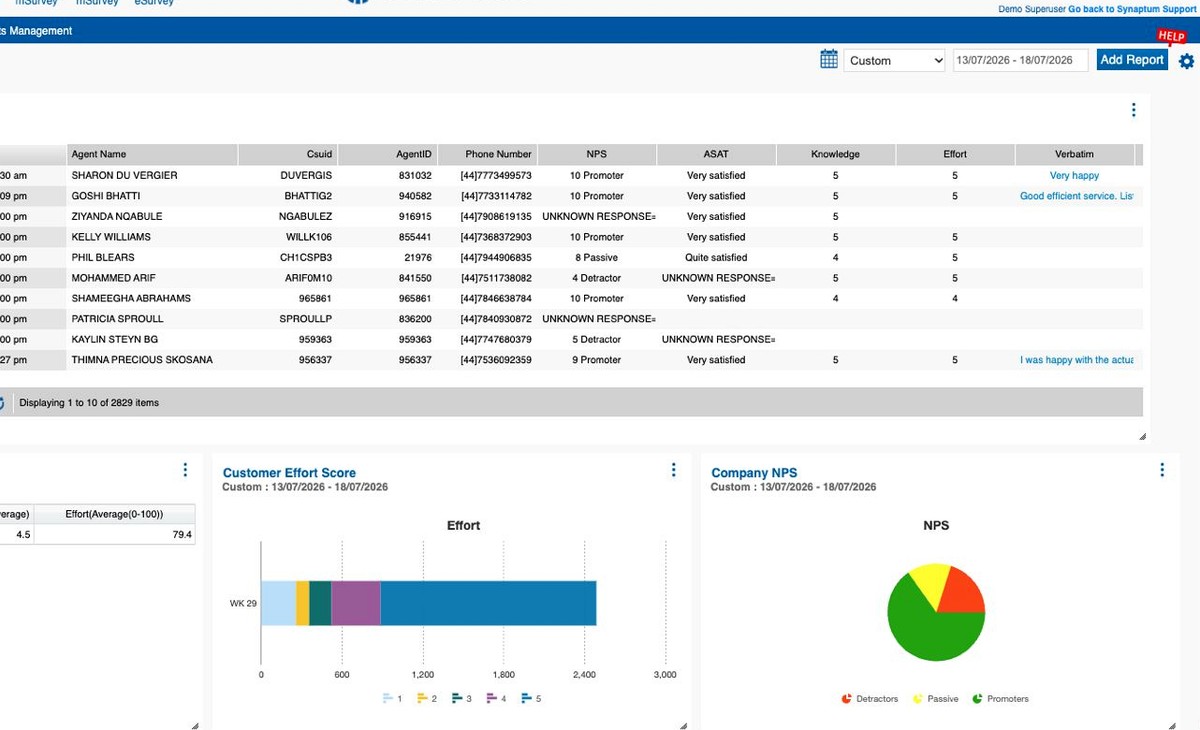Click the red HELP badge
The width and height of the screenshot is (1200, 730).
pos(1171,36)
